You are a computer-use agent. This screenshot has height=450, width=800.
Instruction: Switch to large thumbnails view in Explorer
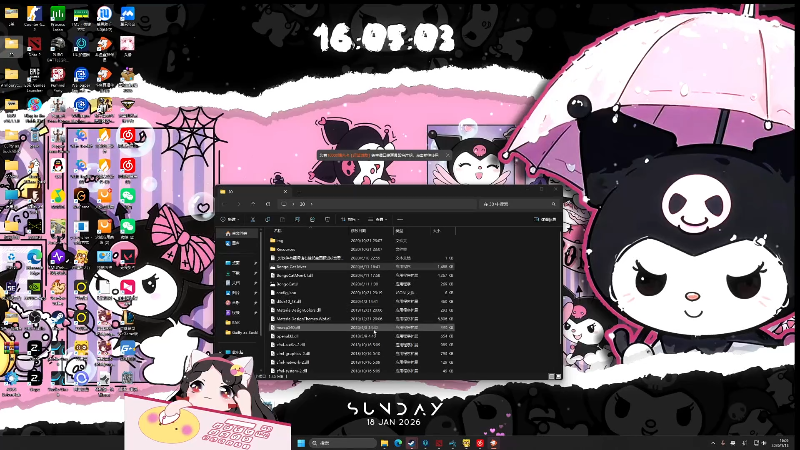click(558, 376)
